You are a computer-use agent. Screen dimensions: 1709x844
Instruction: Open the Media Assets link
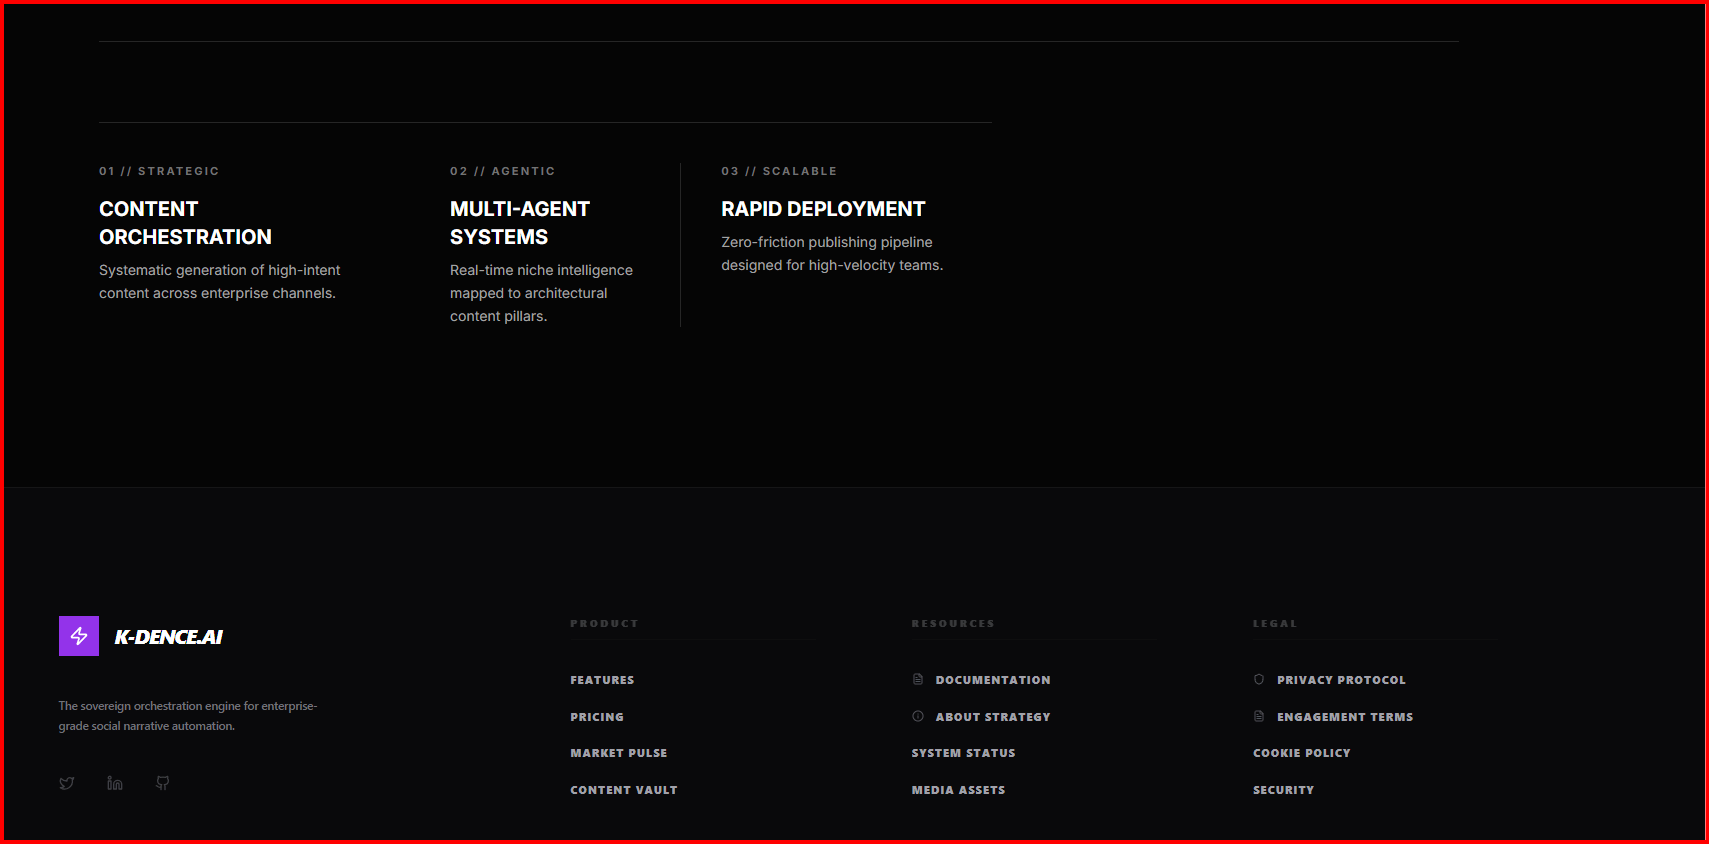point(958,790)
